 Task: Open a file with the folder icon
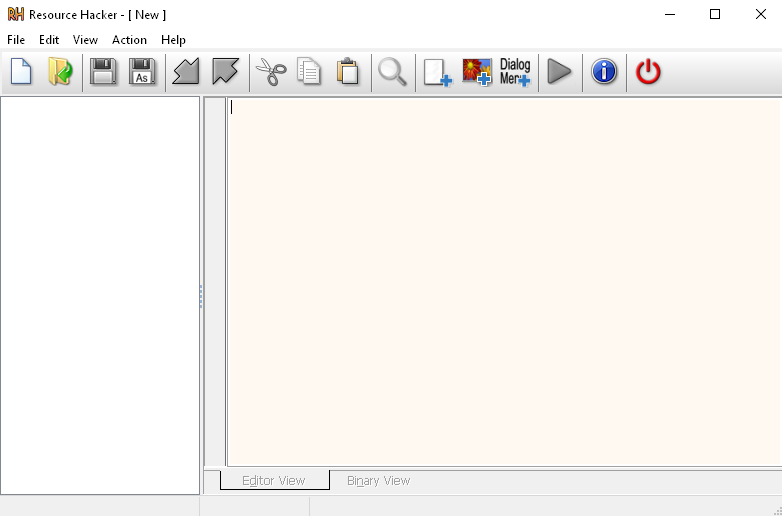[60, 72]
